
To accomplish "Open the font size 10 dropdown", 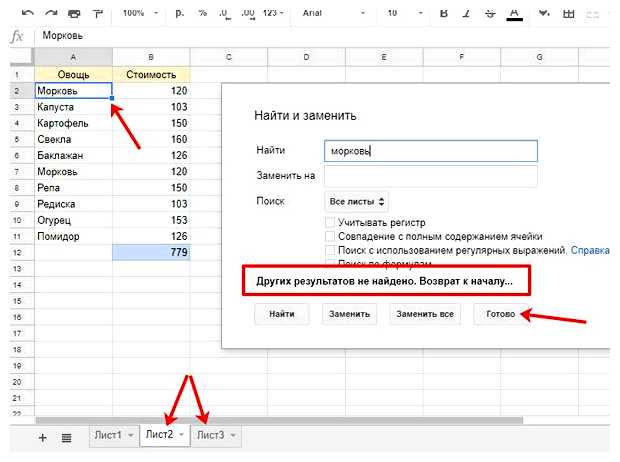I will [x=405, y=13].
